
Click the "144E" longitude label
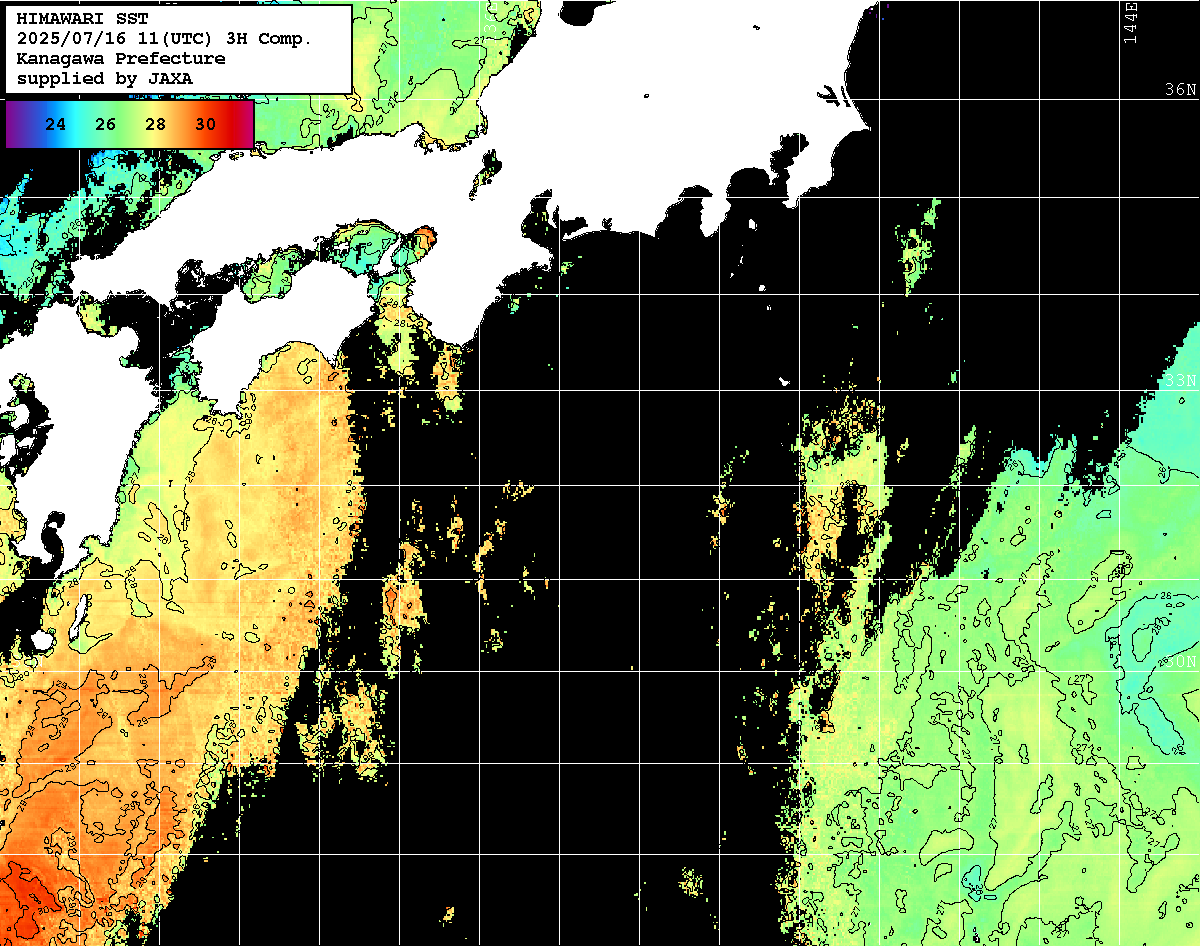(1131, 23)
